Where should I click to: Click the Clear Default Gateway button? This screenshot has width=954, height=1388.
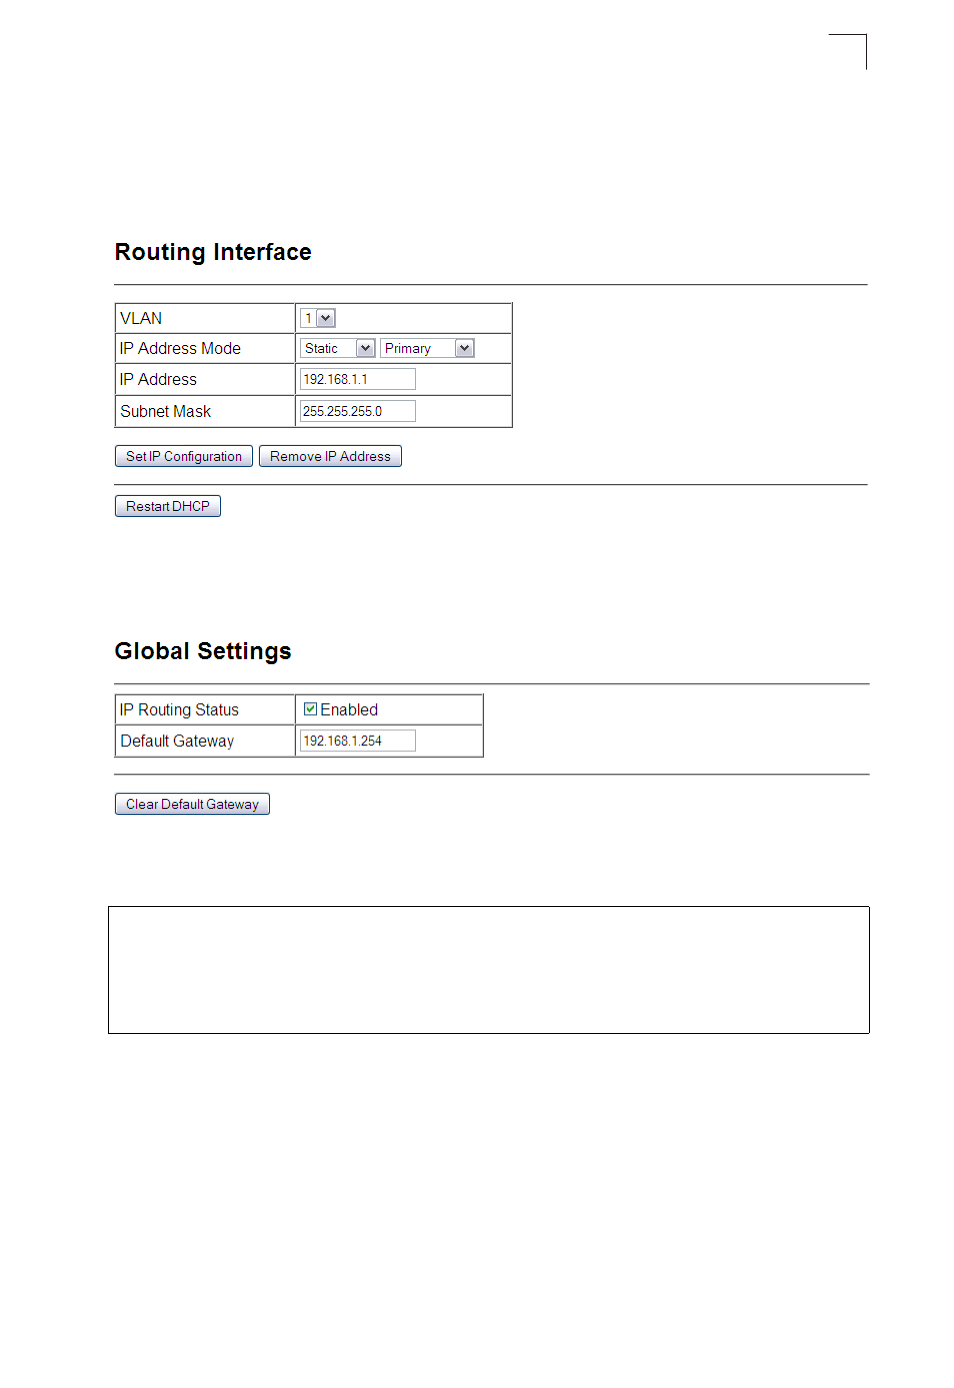point(192,804)
